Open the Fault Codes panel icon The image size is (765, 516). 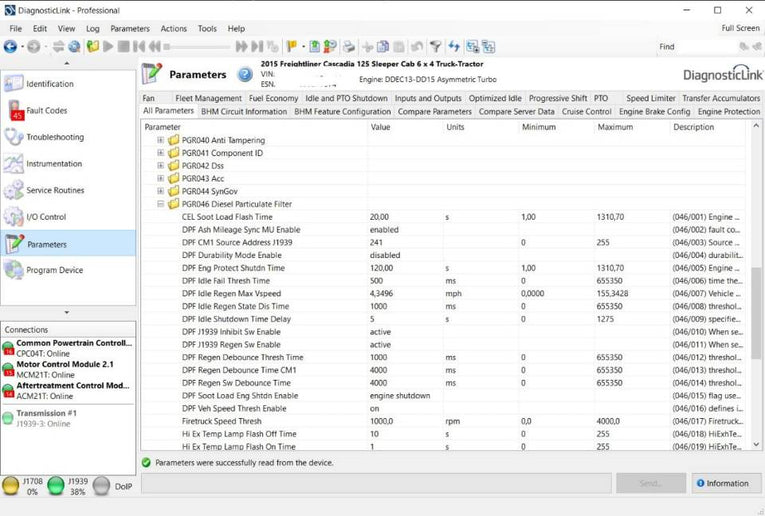15,111
